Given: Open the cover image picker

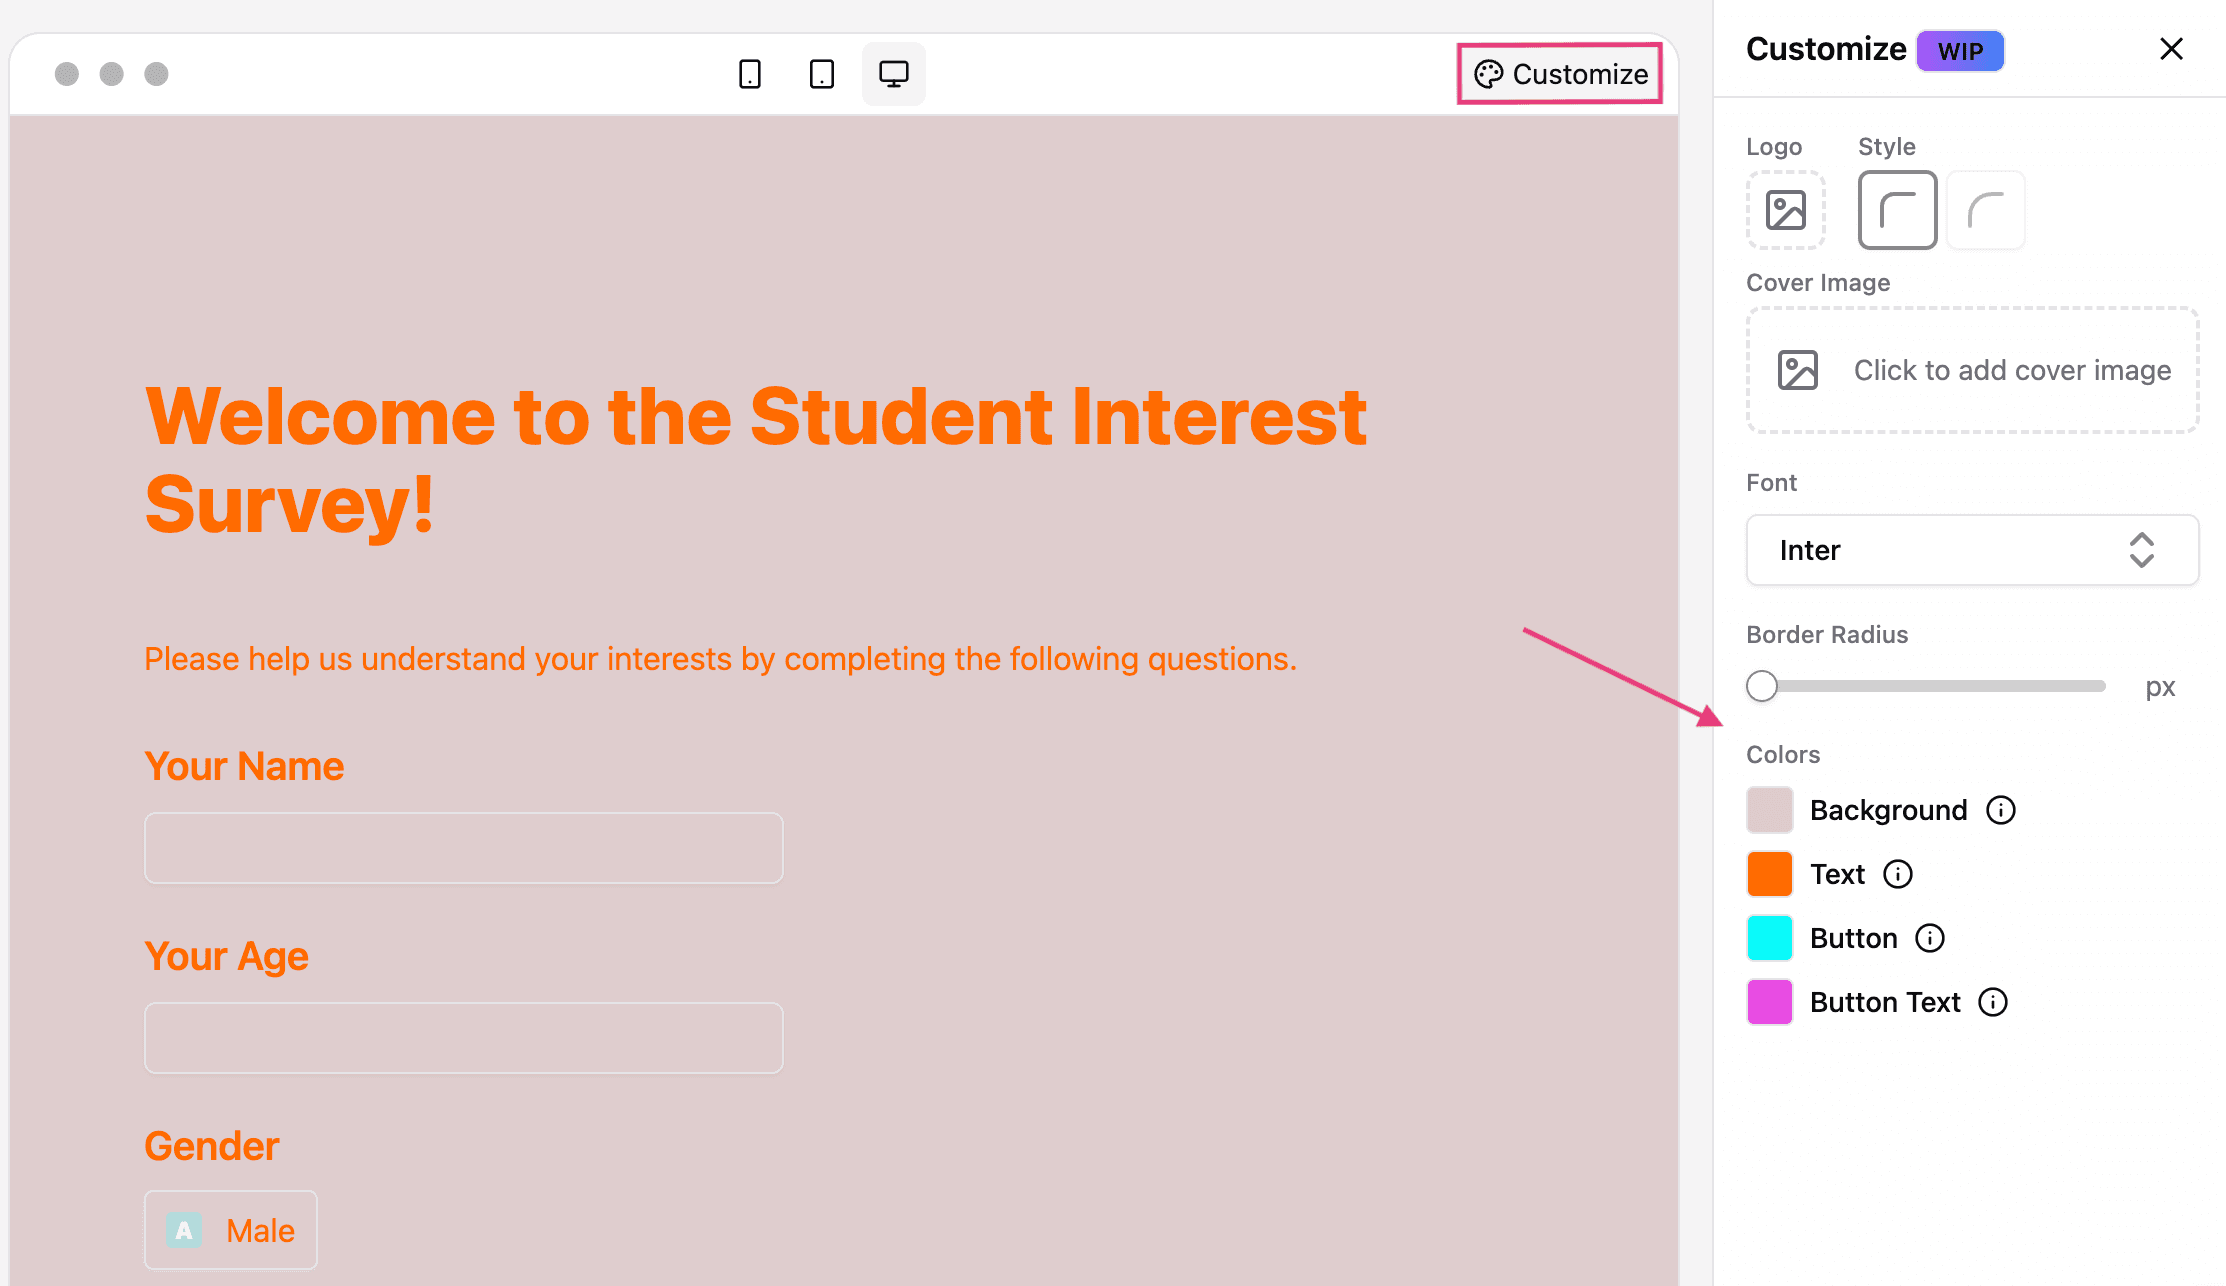Looking at the screenshot, I should coord(1971,370).
